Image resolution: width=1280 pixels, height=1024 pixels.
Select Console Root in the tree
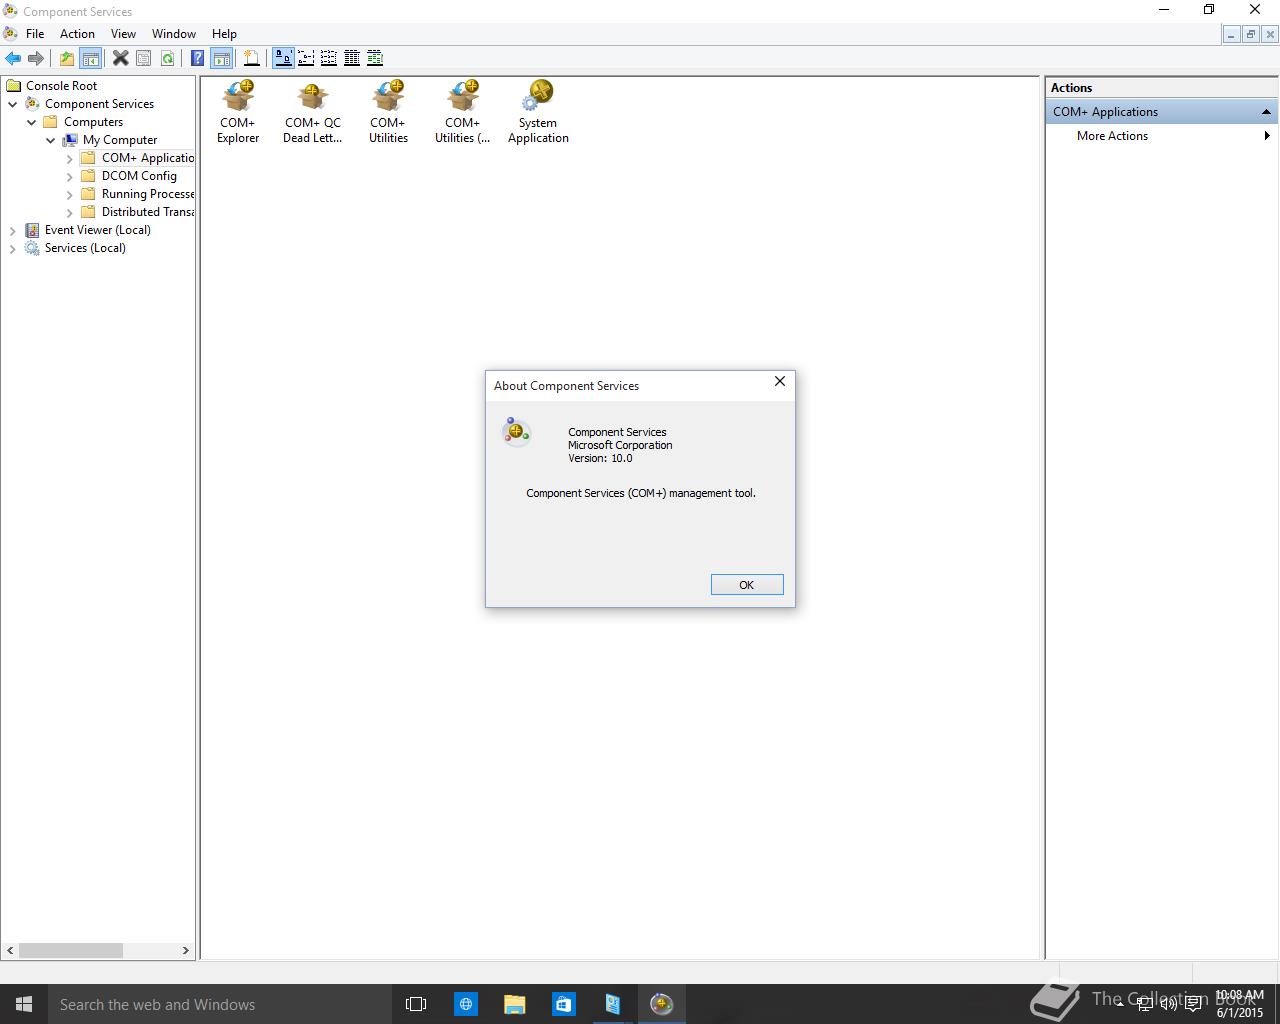pos(61,86)
